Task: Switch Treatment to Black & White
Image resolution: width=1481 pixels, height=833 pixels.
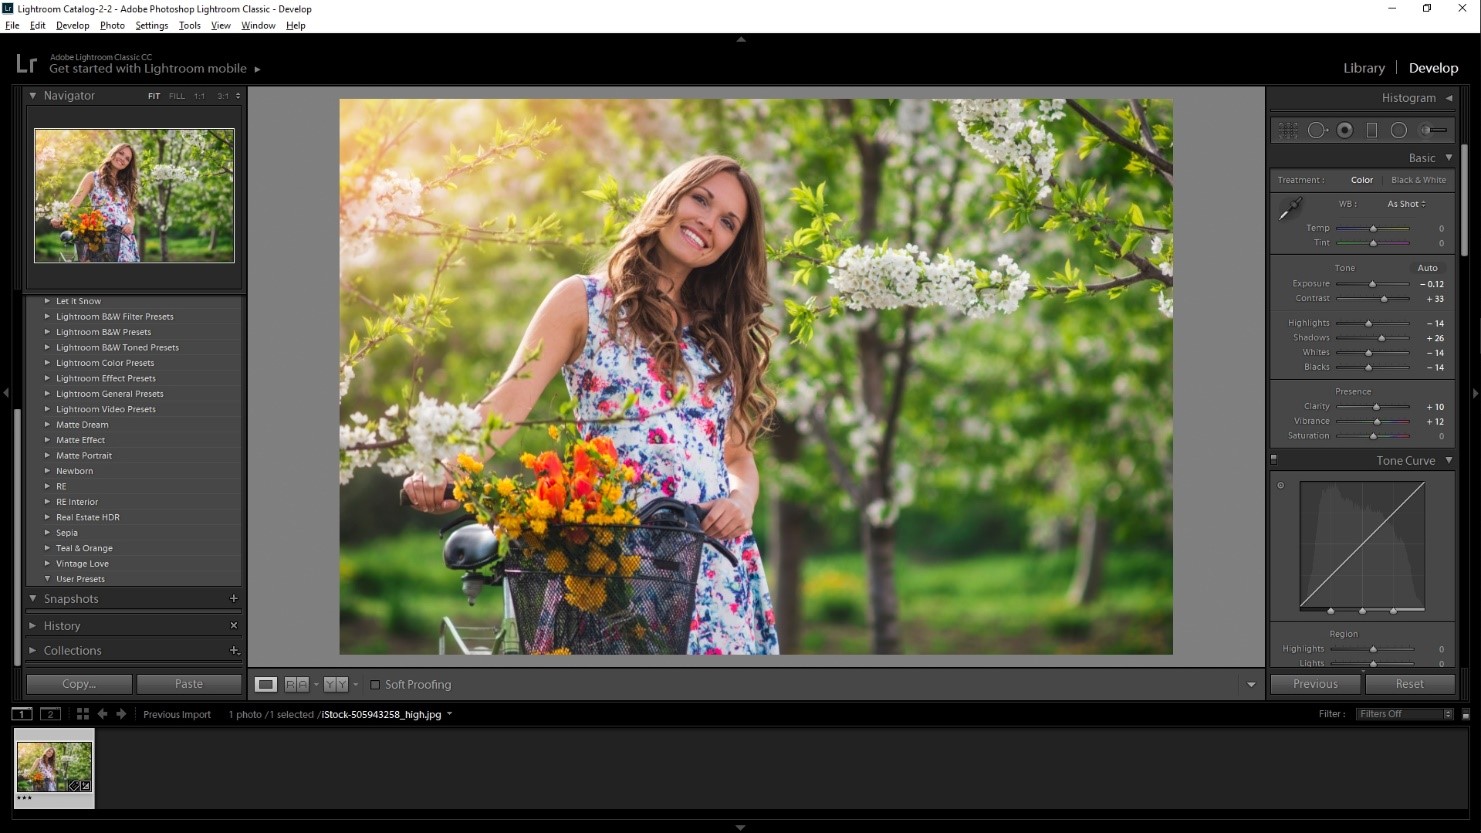Action: click(x=1418, y=180)
